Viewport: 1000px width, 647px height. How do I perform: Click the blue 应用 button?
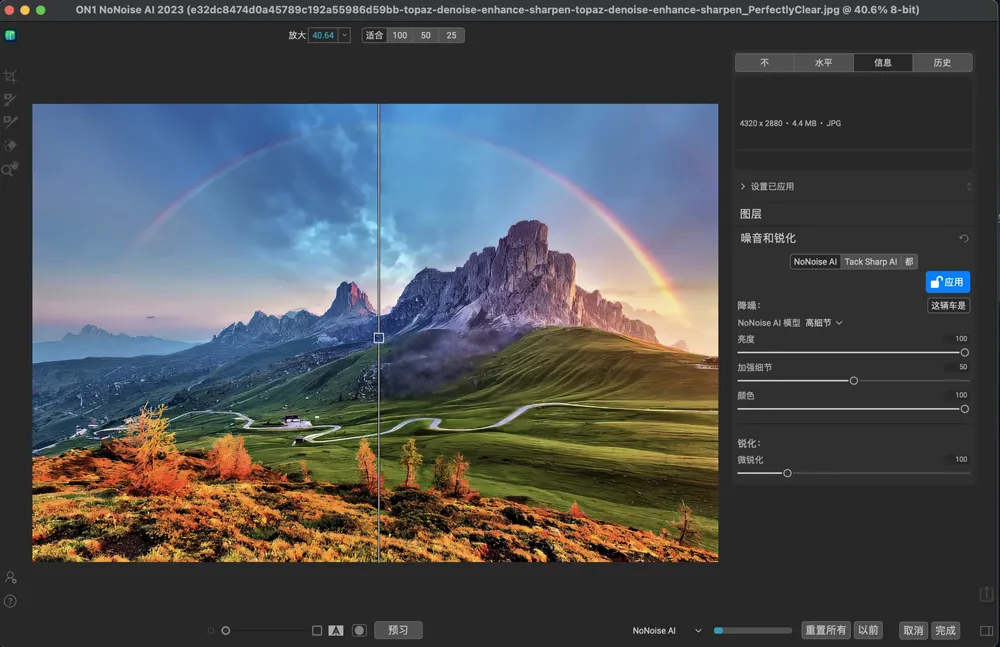(947, 282)
